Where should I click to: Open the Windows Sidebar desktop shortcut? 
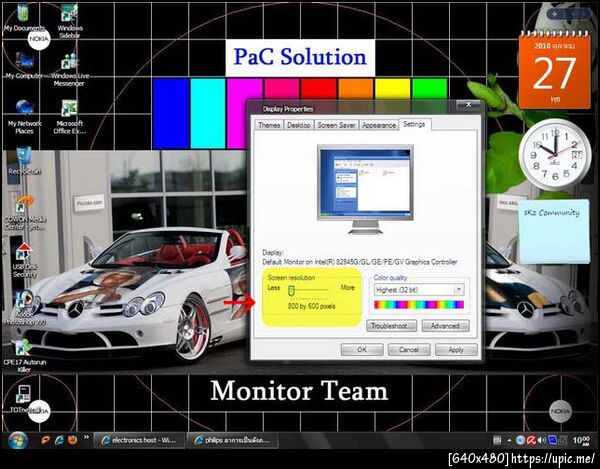click(70, 21)
